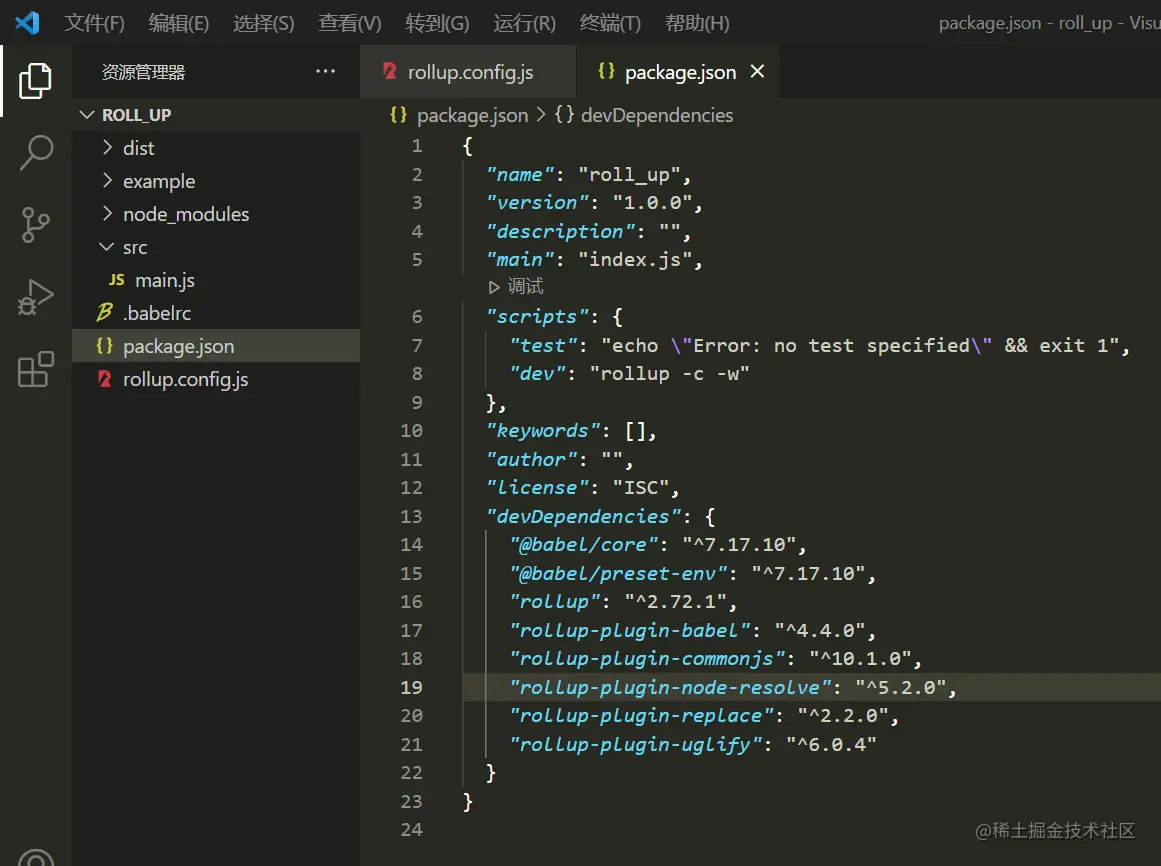This screenshot has width=1161, height=866.
Task: Click the rollup icon on rollup.config.js tab
Action: tap(389, 71)
